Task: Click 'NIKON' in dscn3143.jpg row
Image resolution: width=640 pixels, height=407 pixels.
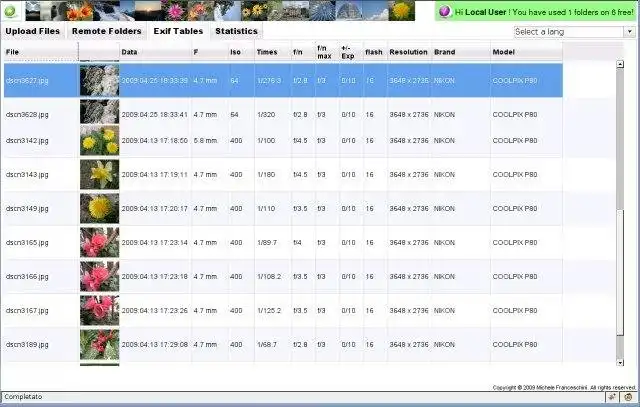Action: (x=444, y=175)
